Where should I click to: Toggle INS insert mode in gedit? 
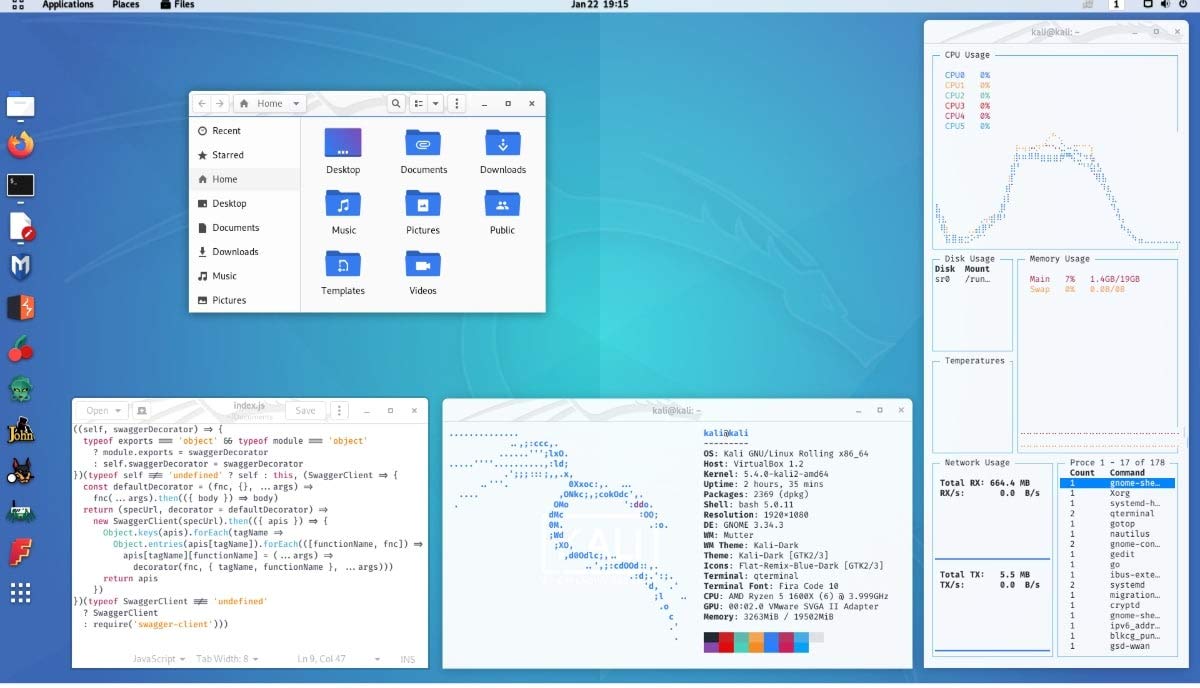(408, 659)
